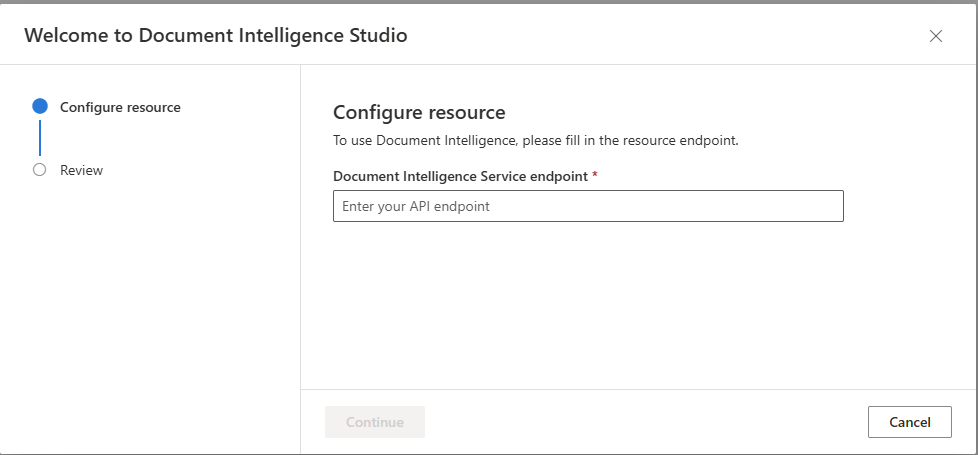Select the Review step
Screen dimensions: 978x455
pyautogui.click(x=81, y=170)
